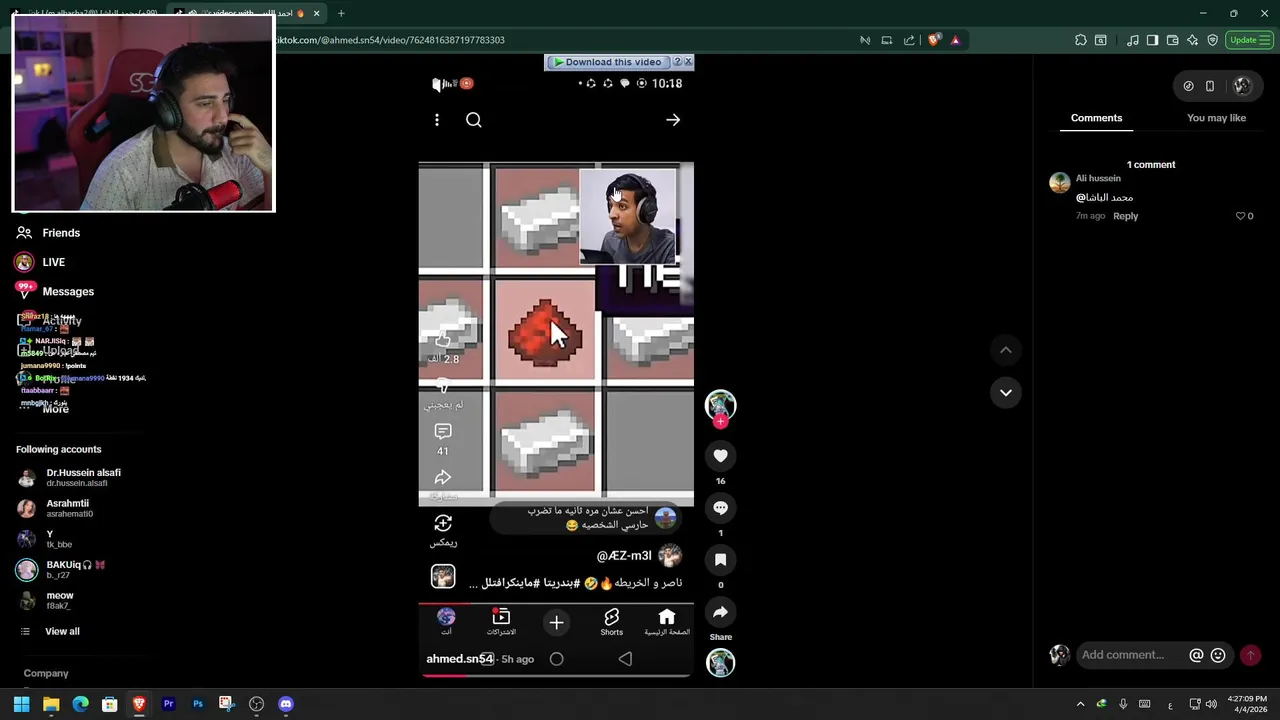Open Messages in the sidebar
The height and width of the screenshot is (720, 1280).
click(x=68, y=291)
